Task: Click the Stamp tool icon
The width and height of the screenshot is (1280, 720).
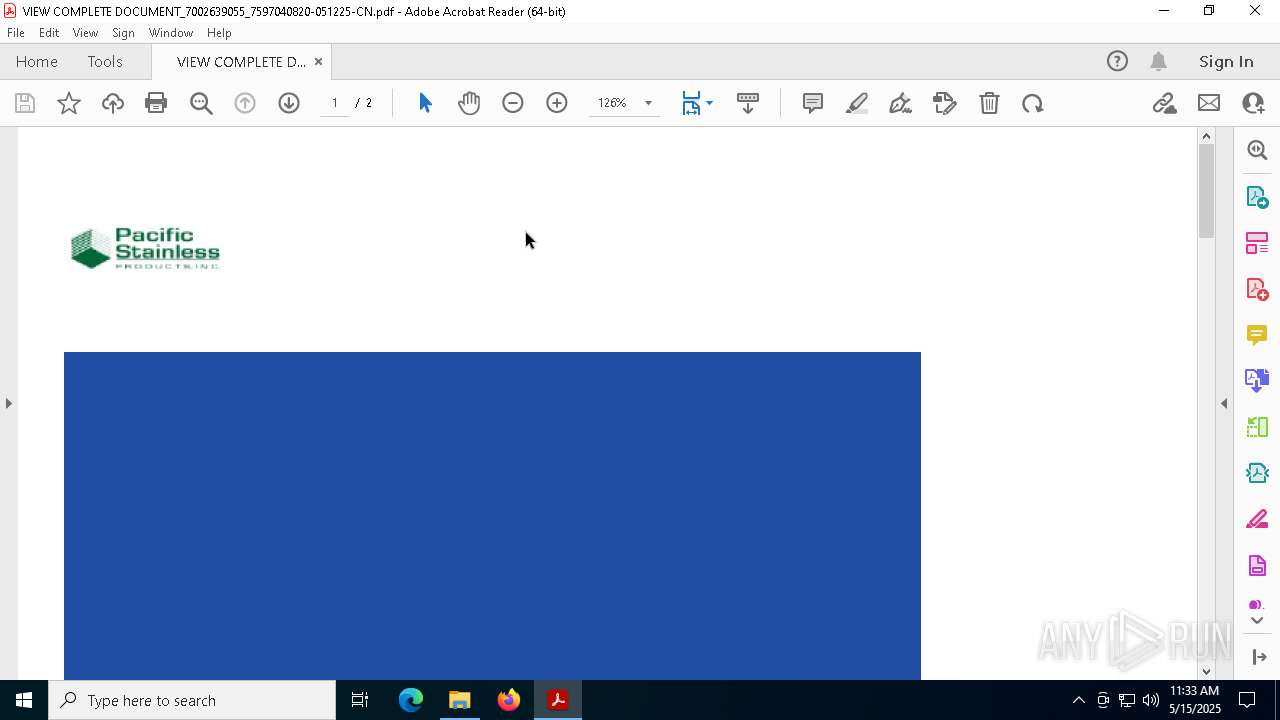Action: 945,103
